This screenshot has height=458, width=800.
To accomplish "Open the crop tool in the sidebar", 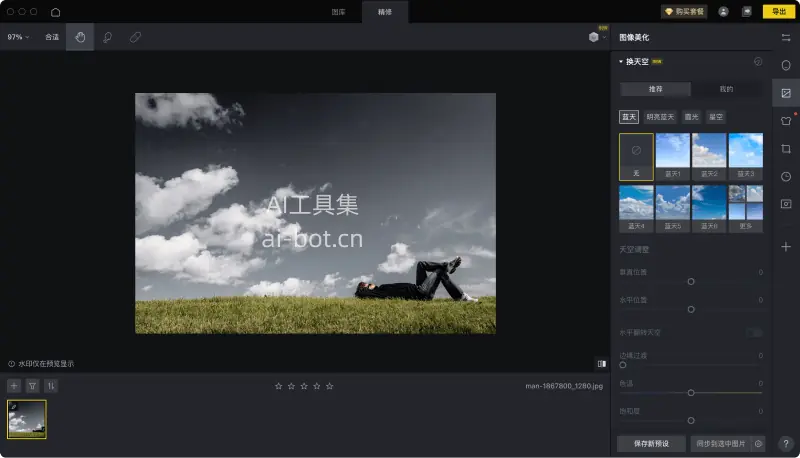I will point(786,149).
